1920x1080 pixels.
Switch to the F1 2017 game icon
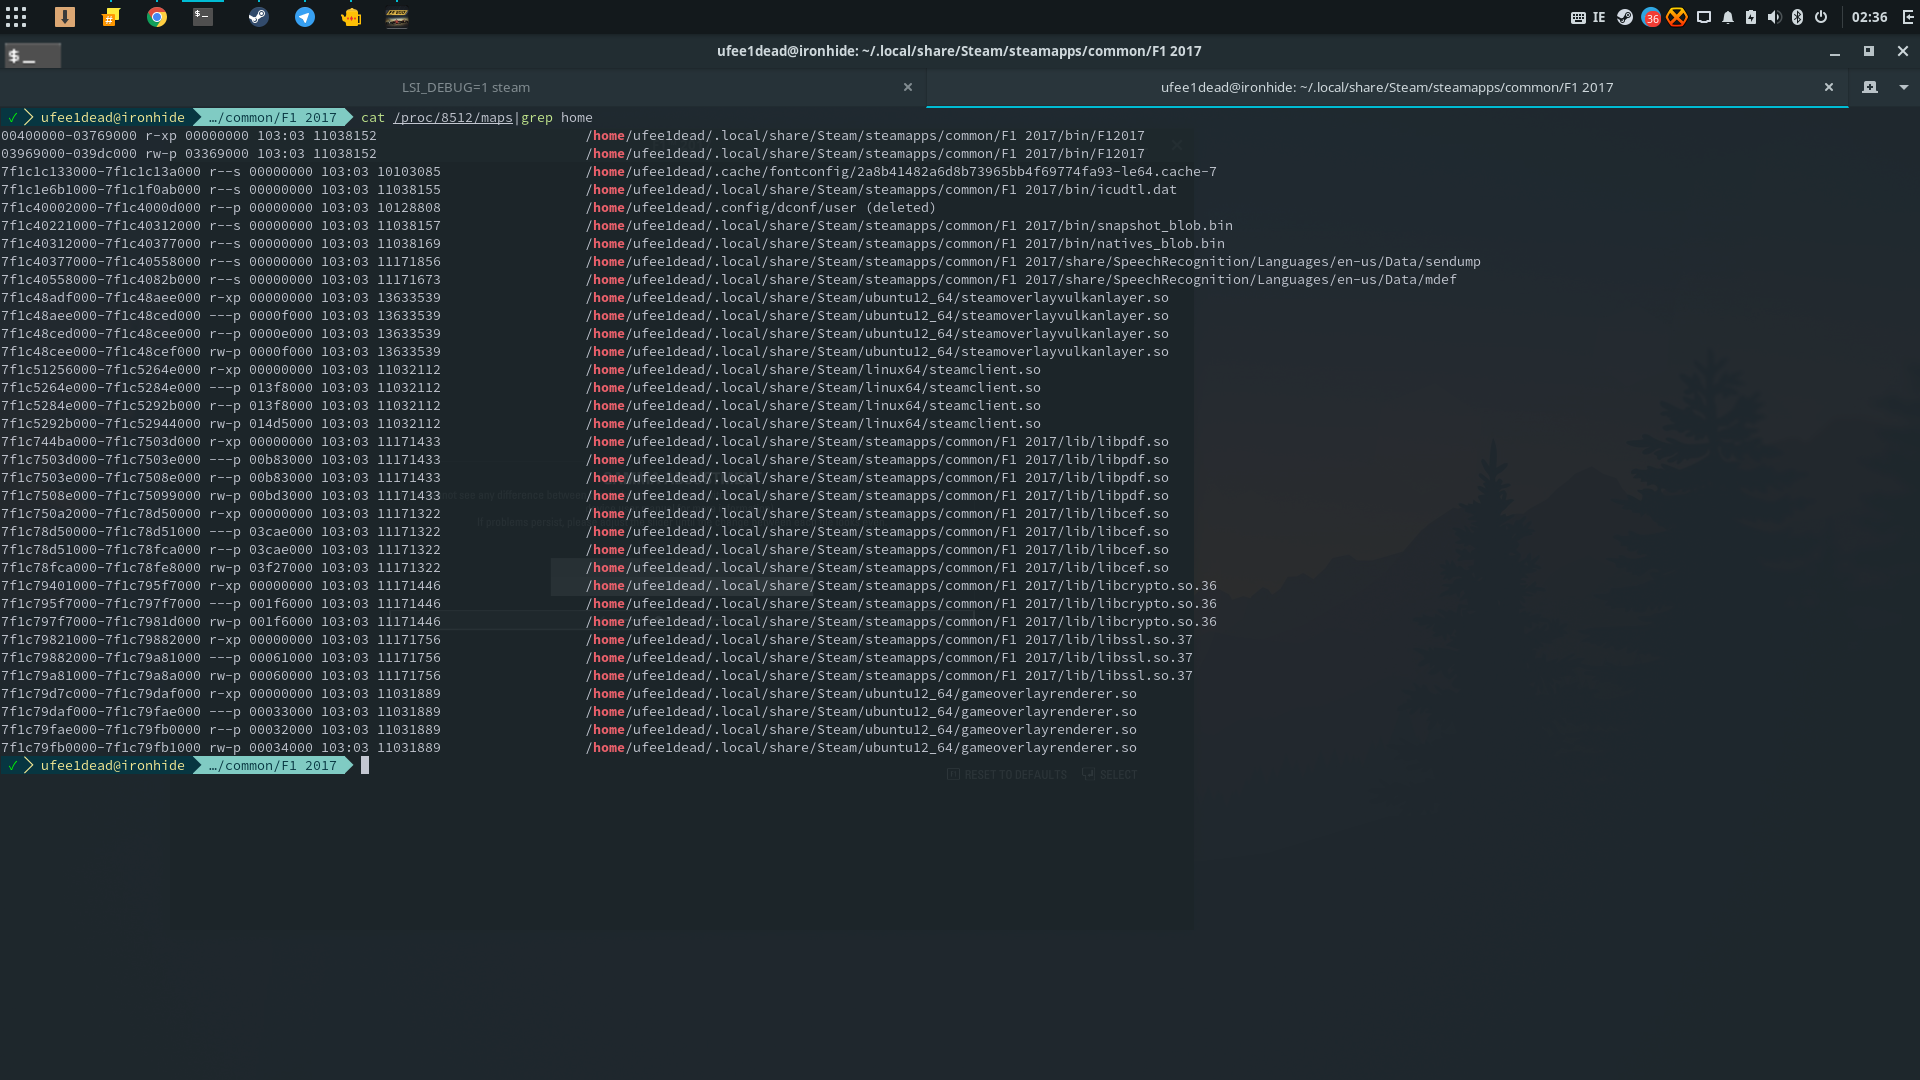(x=397, y=17)
